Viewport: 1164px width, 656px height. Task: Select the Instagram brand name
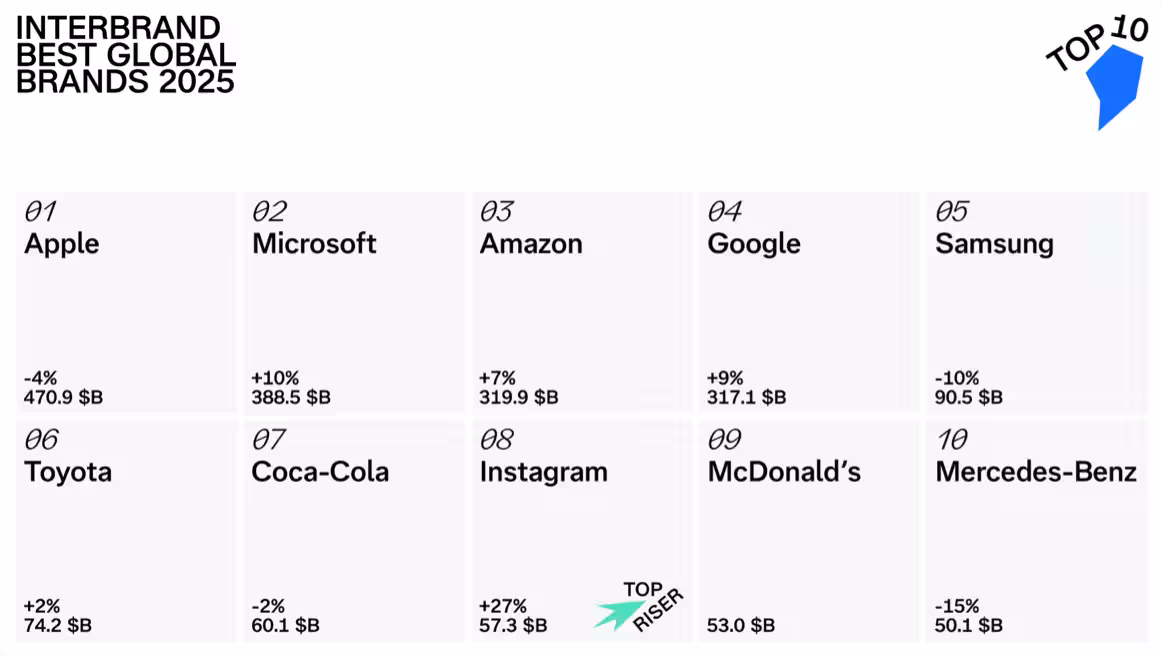pyautogui.click(x=543, y=472)
